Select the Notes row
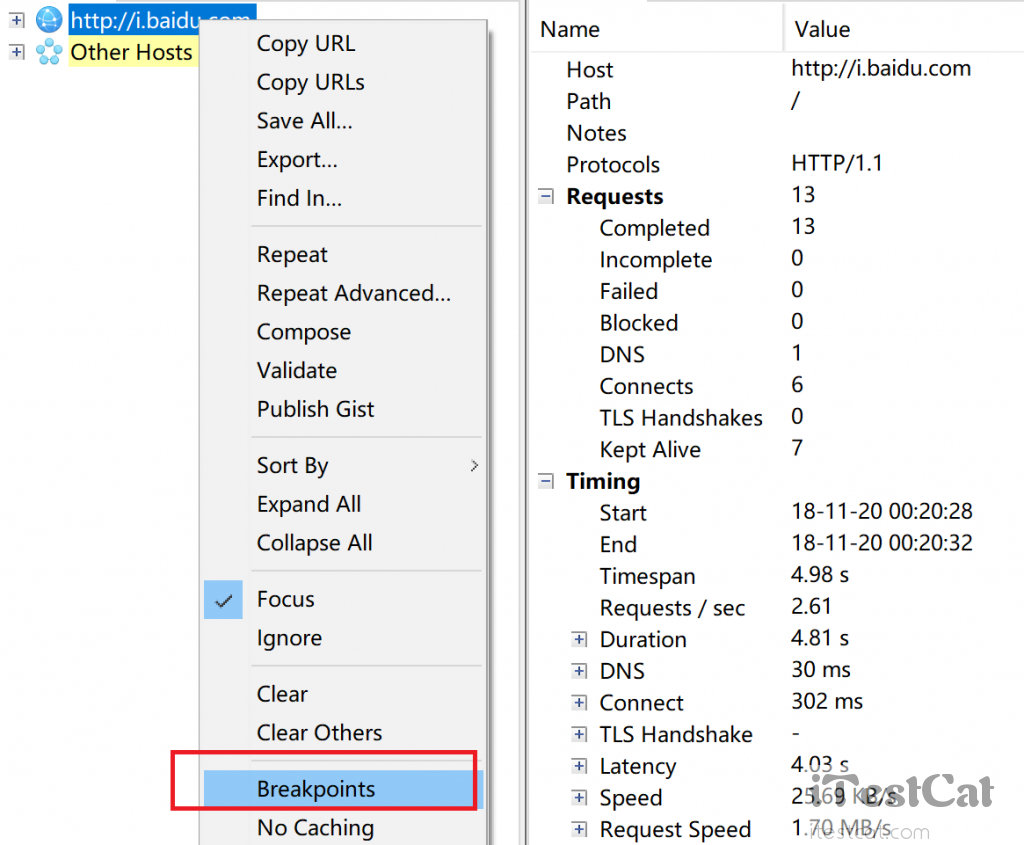This screenshot has width=1024, height=845. coord(777,133)
